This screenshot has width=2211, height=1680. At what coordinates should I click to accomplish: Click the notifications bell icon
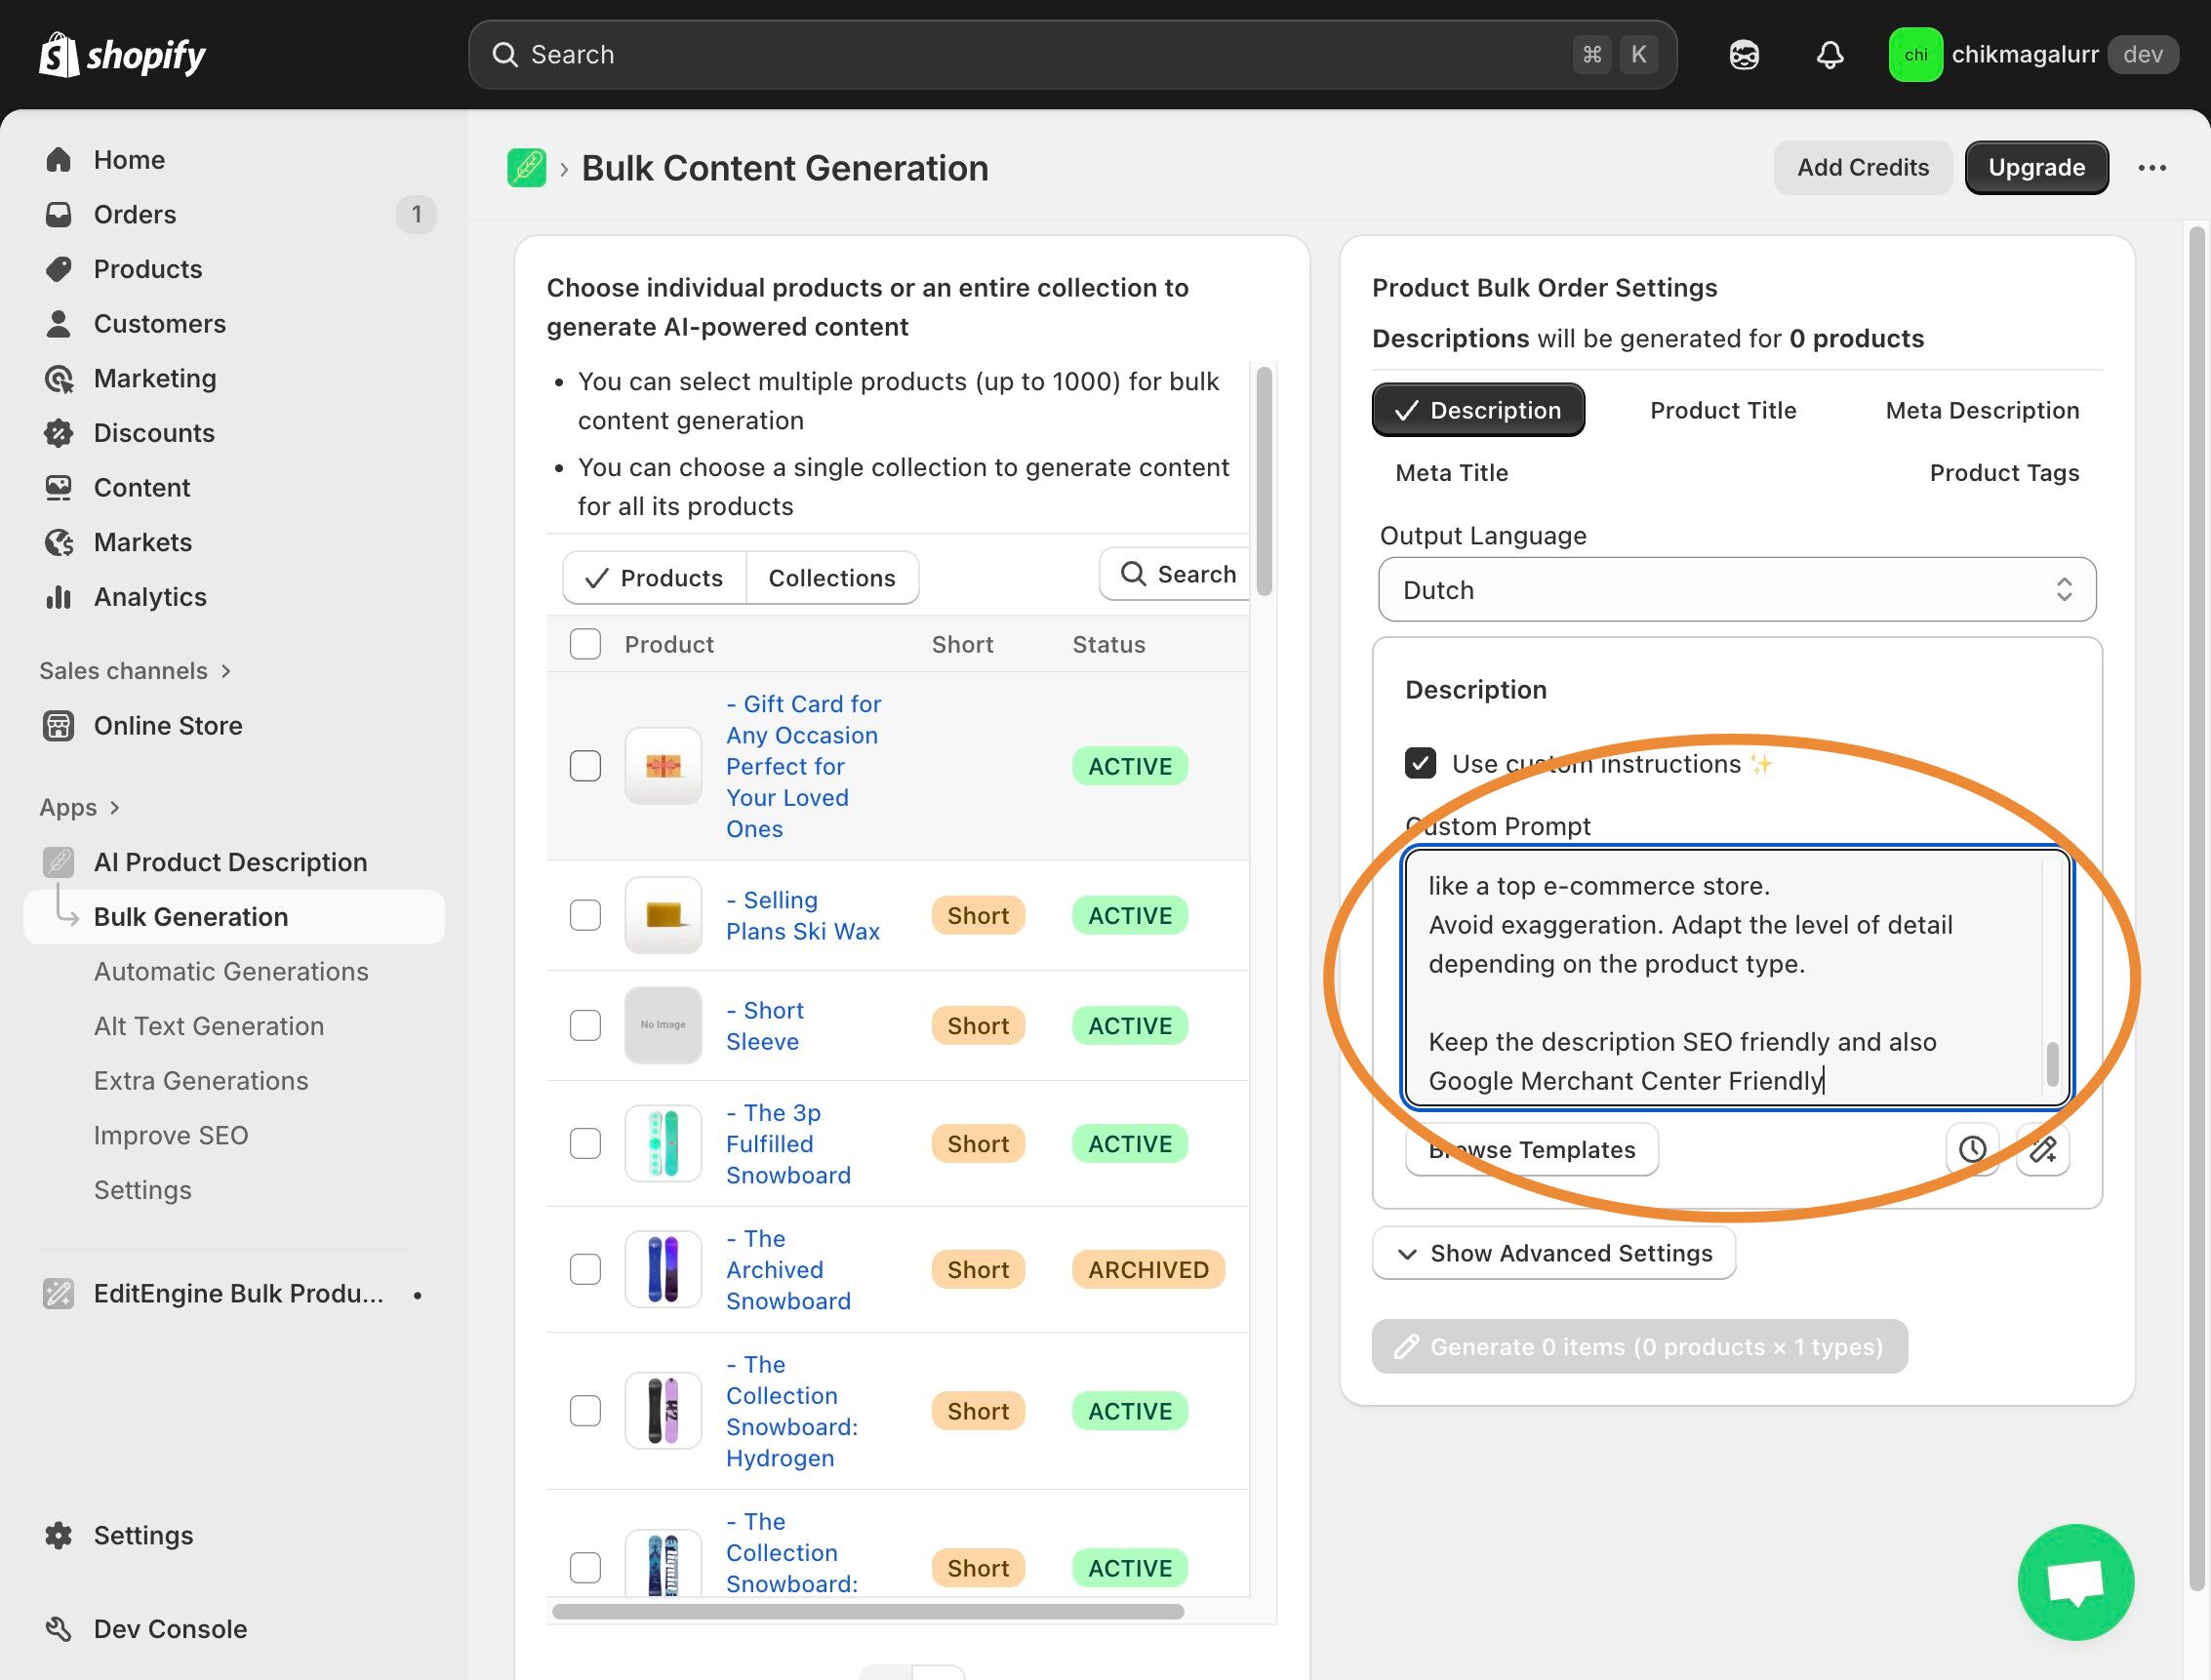pyautogui.click(x=1829, y=55)
